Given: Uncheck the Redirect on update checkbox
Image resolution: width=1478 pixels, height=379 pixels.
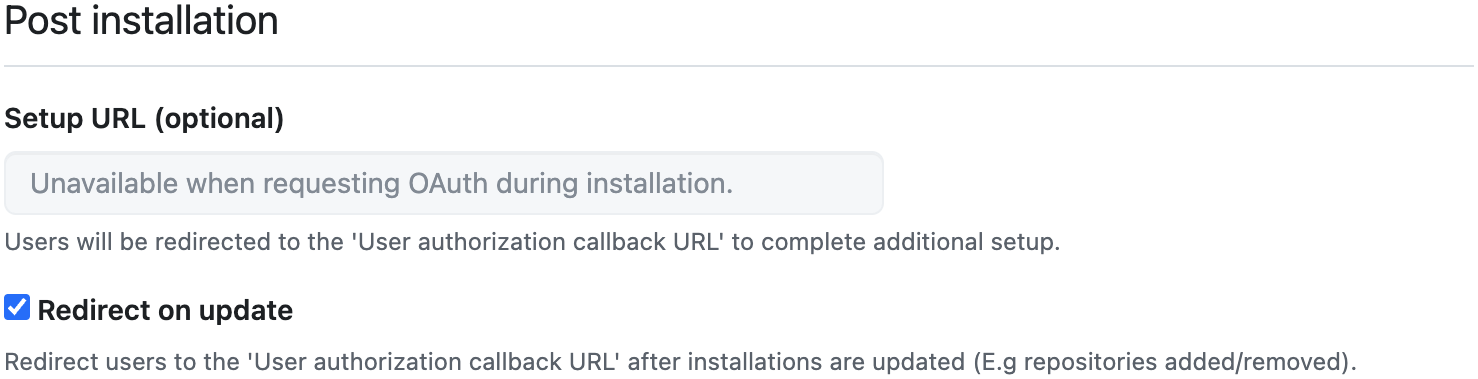Looking at the screenshot, I should (17, 308).
